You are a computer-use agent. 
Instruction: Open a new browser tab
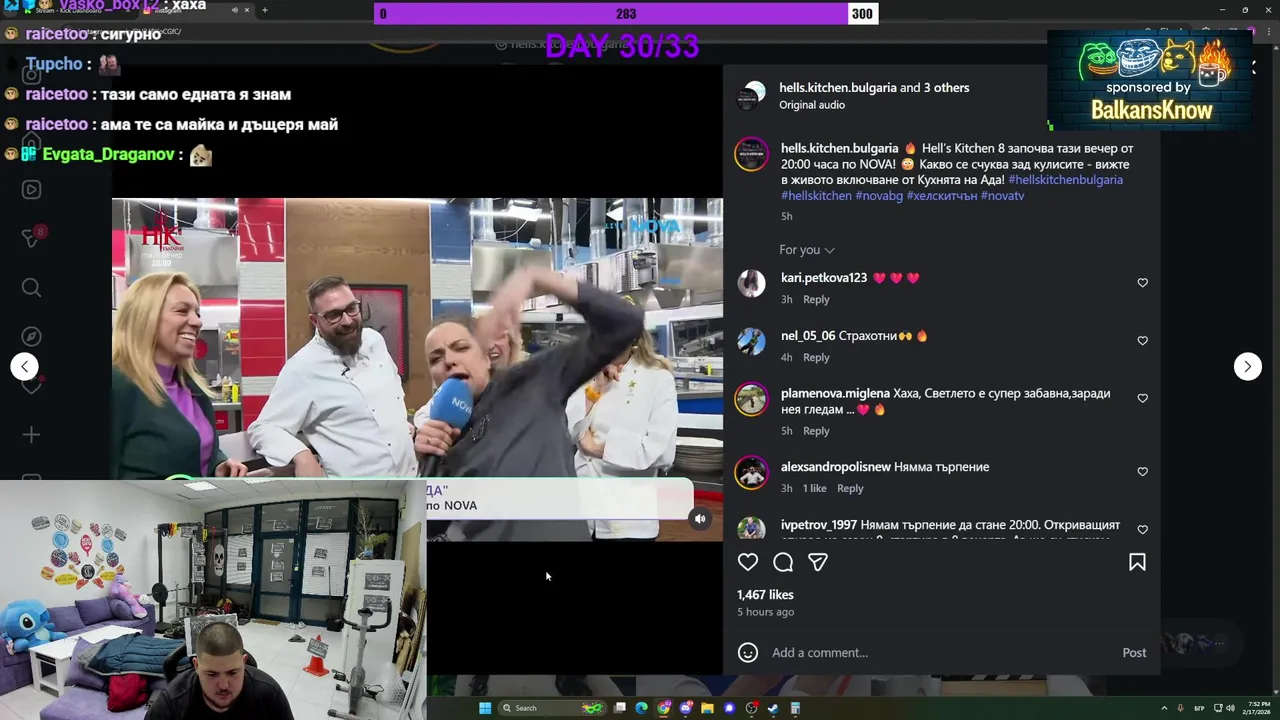265,10
